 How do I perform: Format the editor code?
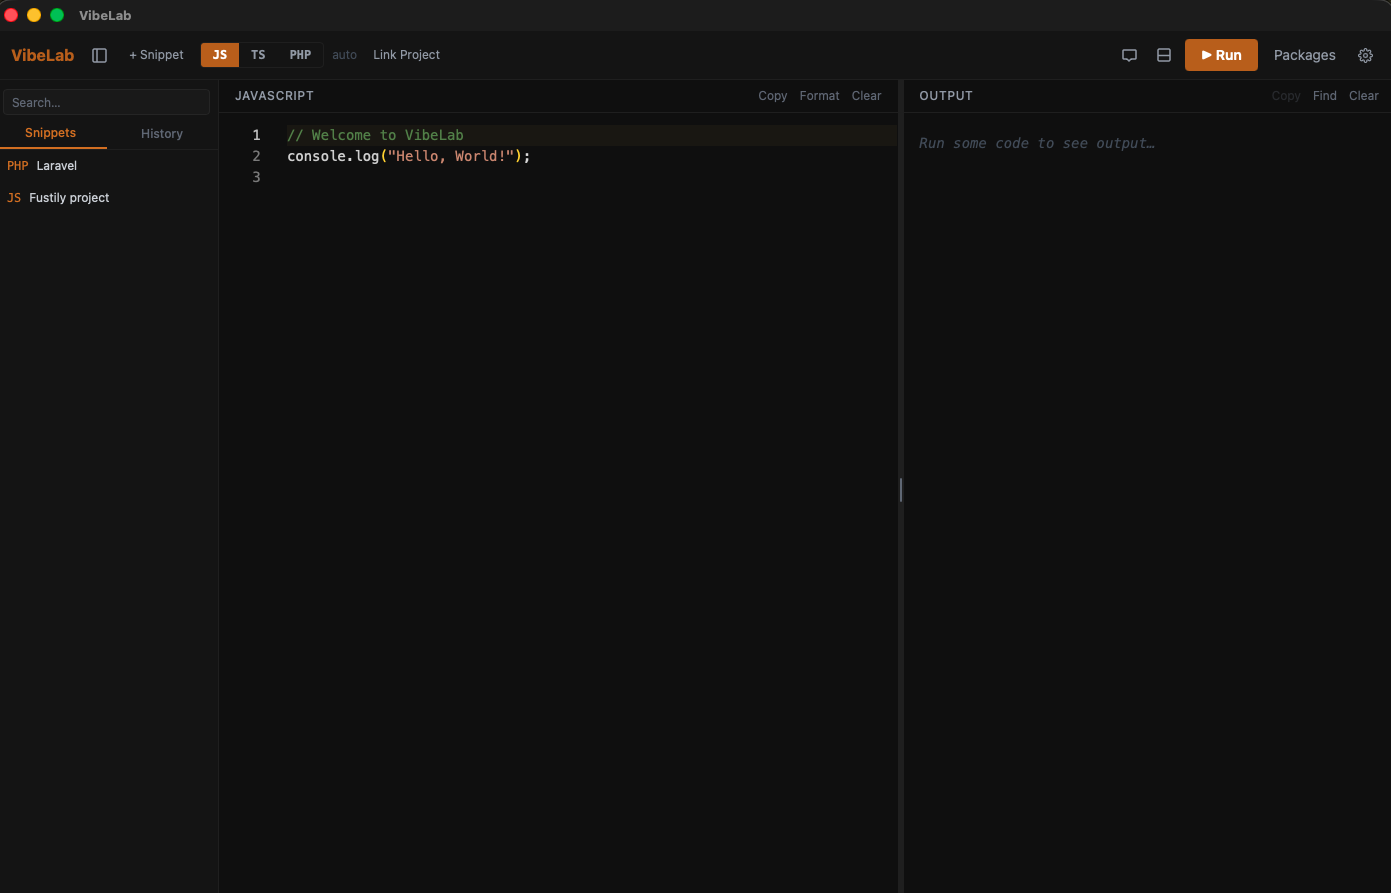[820, 96]
